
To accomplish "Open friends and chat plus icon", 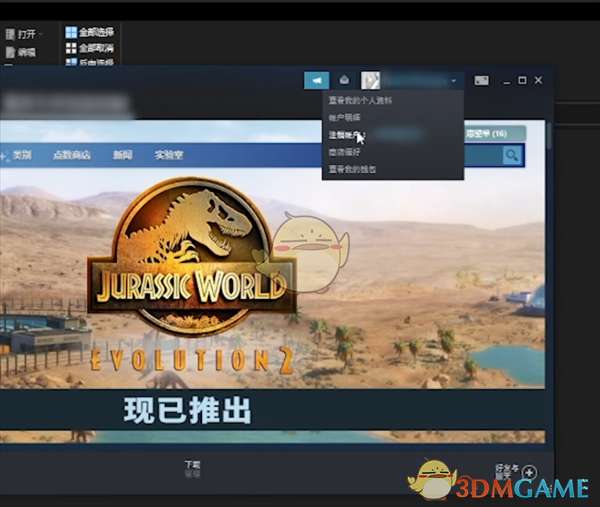I will [529, 472].
